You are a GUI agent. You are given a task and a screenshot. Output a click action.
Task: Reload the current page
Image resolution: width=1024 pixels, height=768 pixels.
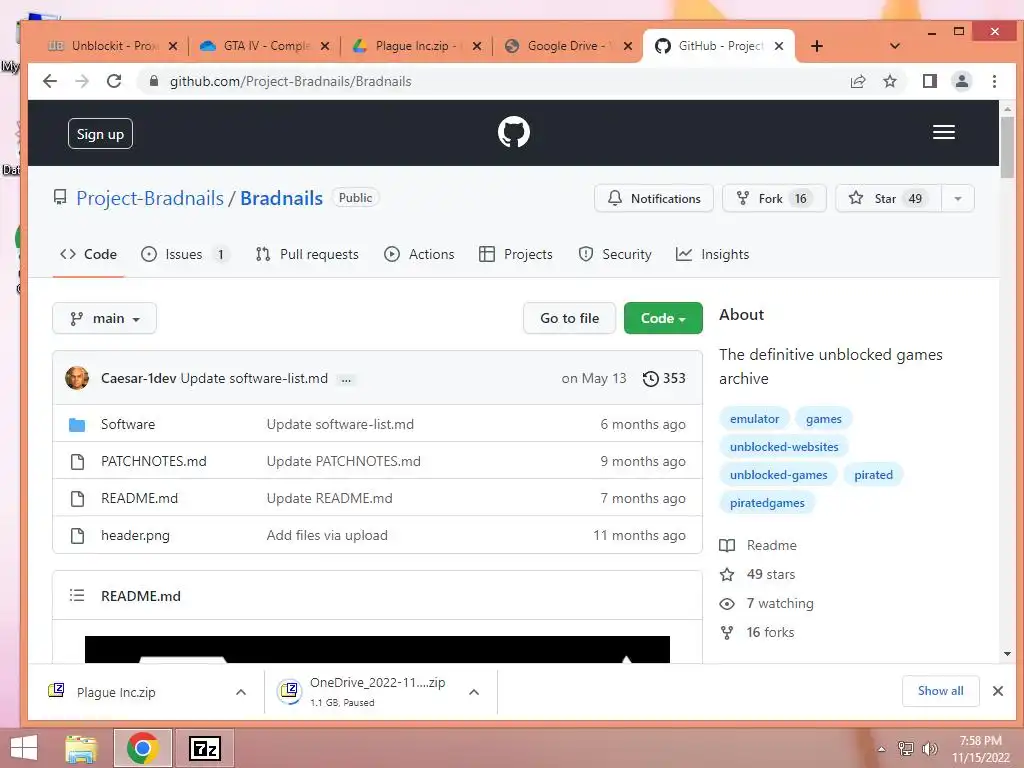click(114, 81)
